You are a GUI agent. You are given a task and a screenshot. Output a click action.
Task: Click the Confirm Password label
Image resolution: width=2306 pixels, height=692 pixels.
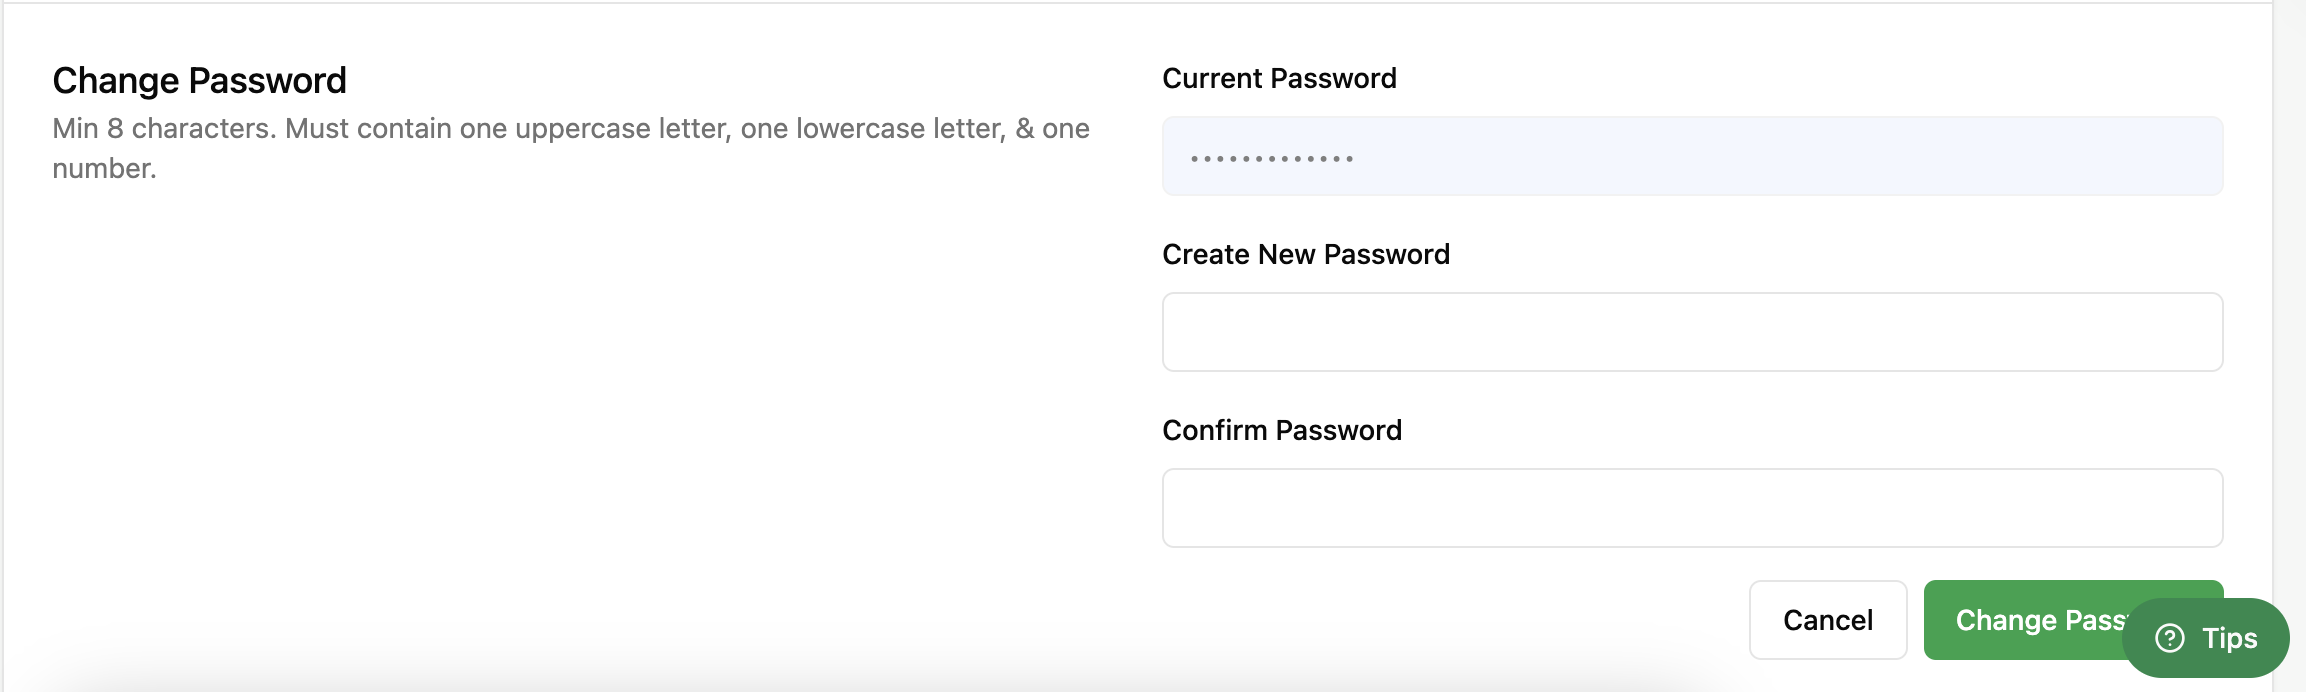point(1281,430)
